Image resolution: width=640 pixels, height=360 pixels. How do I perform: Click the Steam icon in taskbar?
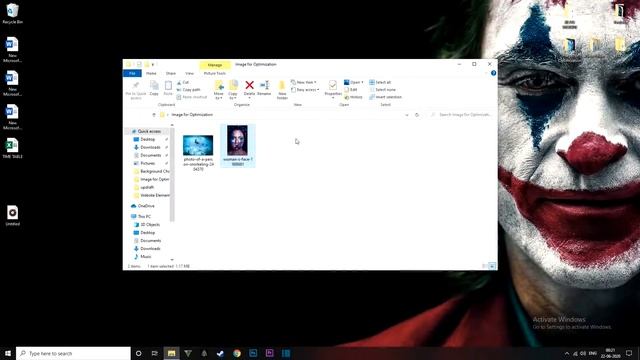[x=220, y=353]
